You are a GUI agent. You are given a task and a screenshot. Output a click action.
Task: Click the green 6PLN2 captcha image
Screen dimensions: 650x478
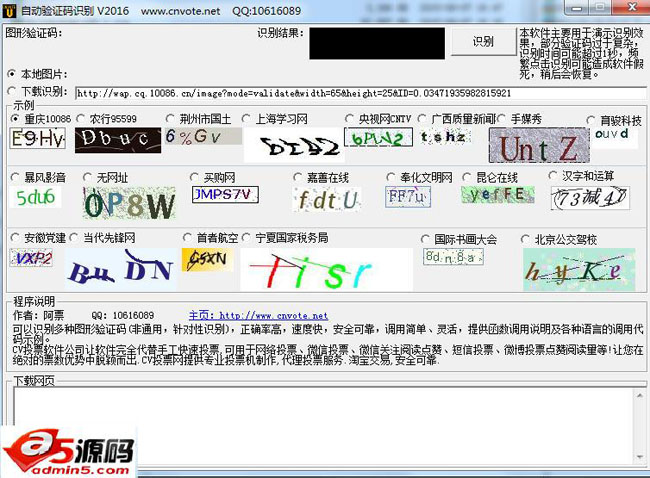coord(378,137)
